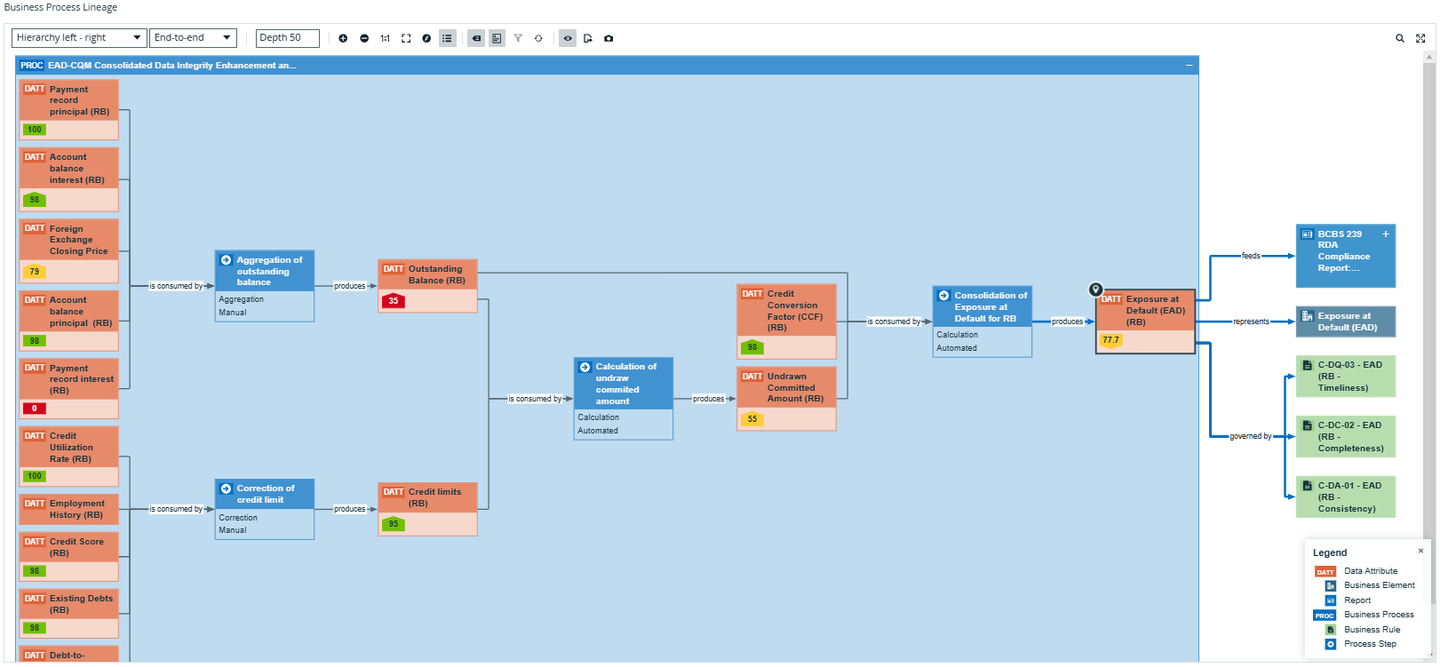Click Credit Conversion Factor (CCF) node
The height and width of the screenshot is (667, 1440).
[787, 322]
